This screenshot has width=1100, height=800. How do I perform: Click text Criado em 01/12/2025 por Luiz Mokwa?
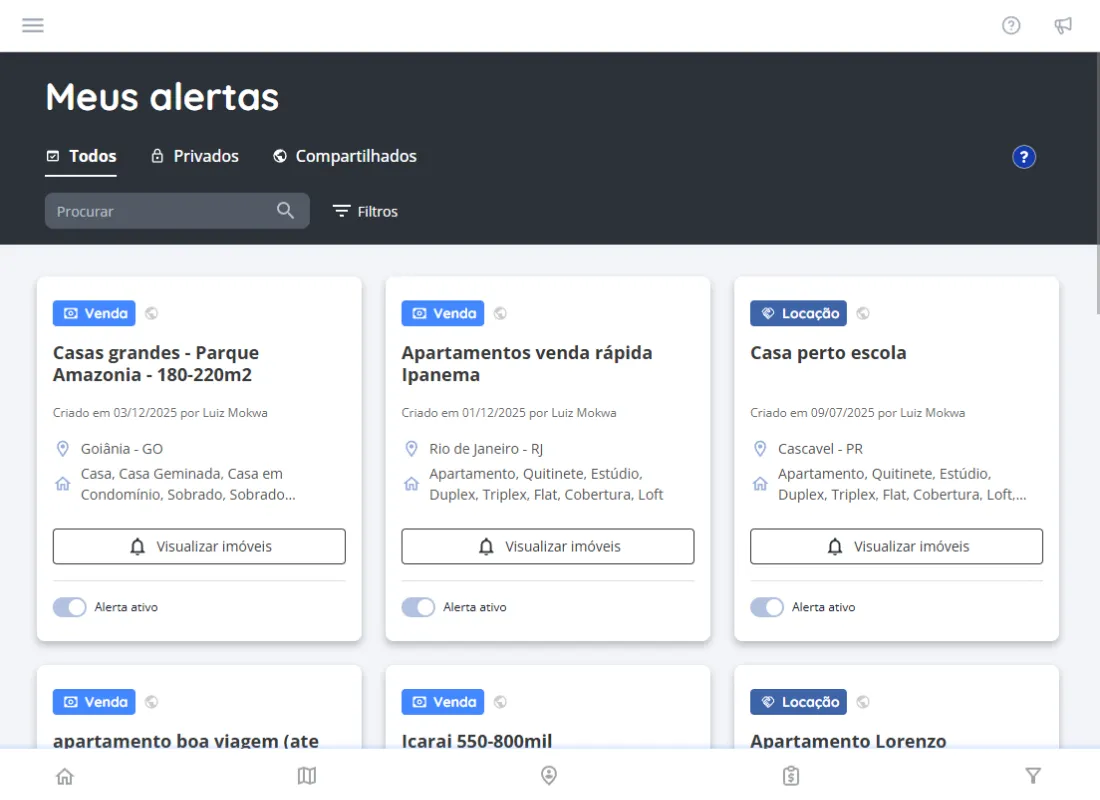[x=509, y=413]
